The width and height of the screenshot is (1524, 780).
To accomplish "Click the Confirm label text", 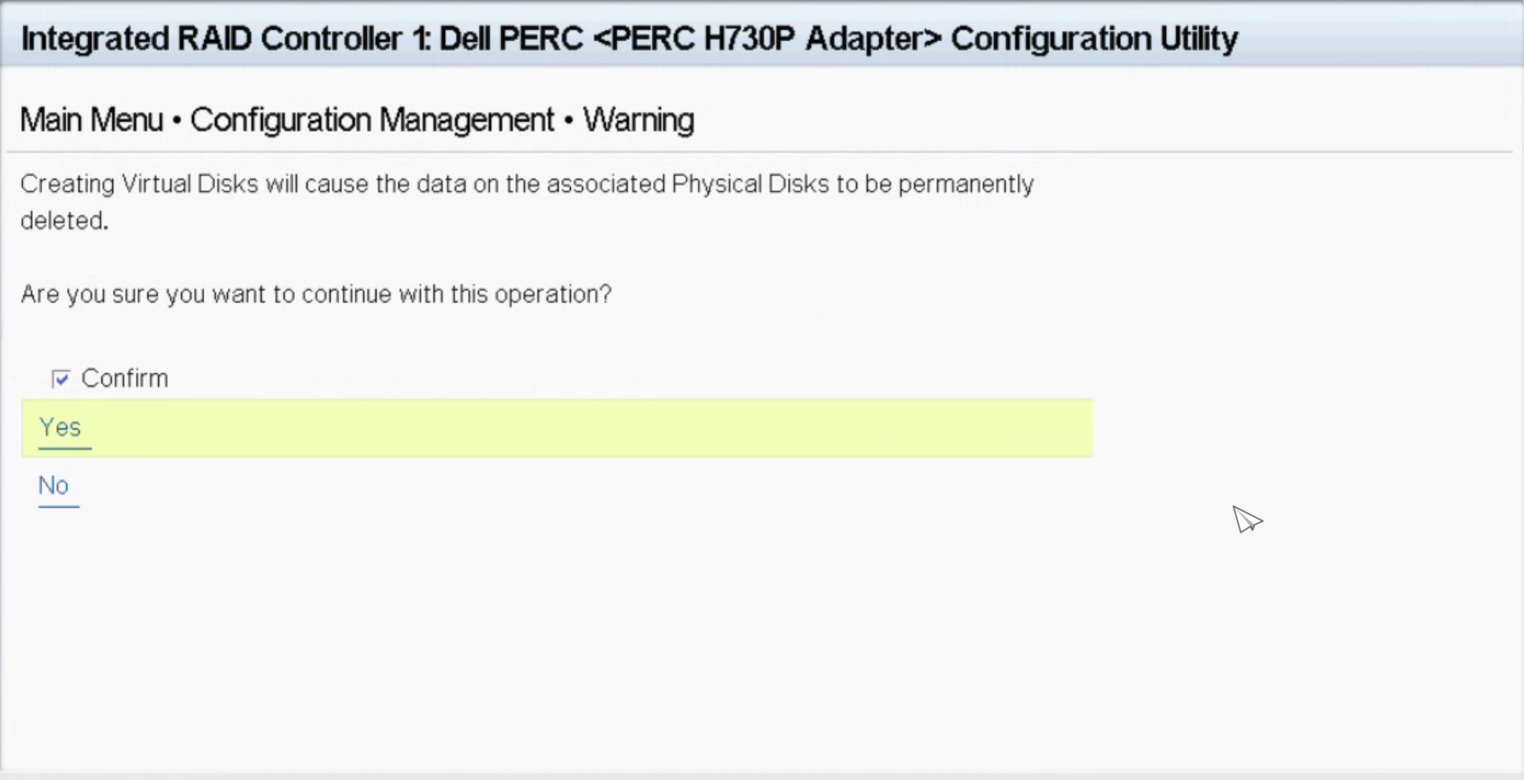I will 124,379.
